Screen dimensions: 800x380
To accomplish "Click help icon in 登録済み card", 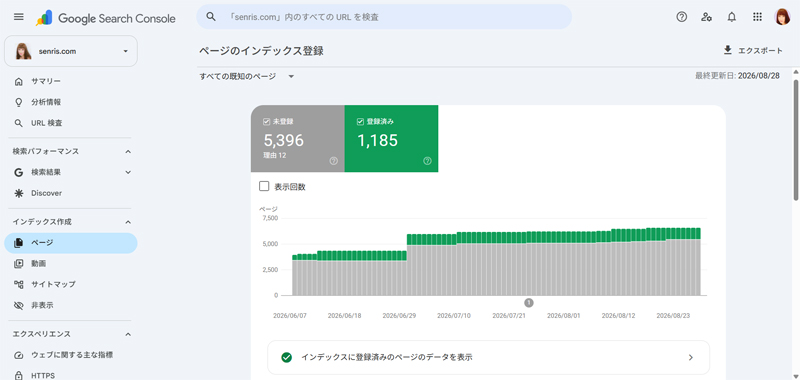I will tap(428, 161).
